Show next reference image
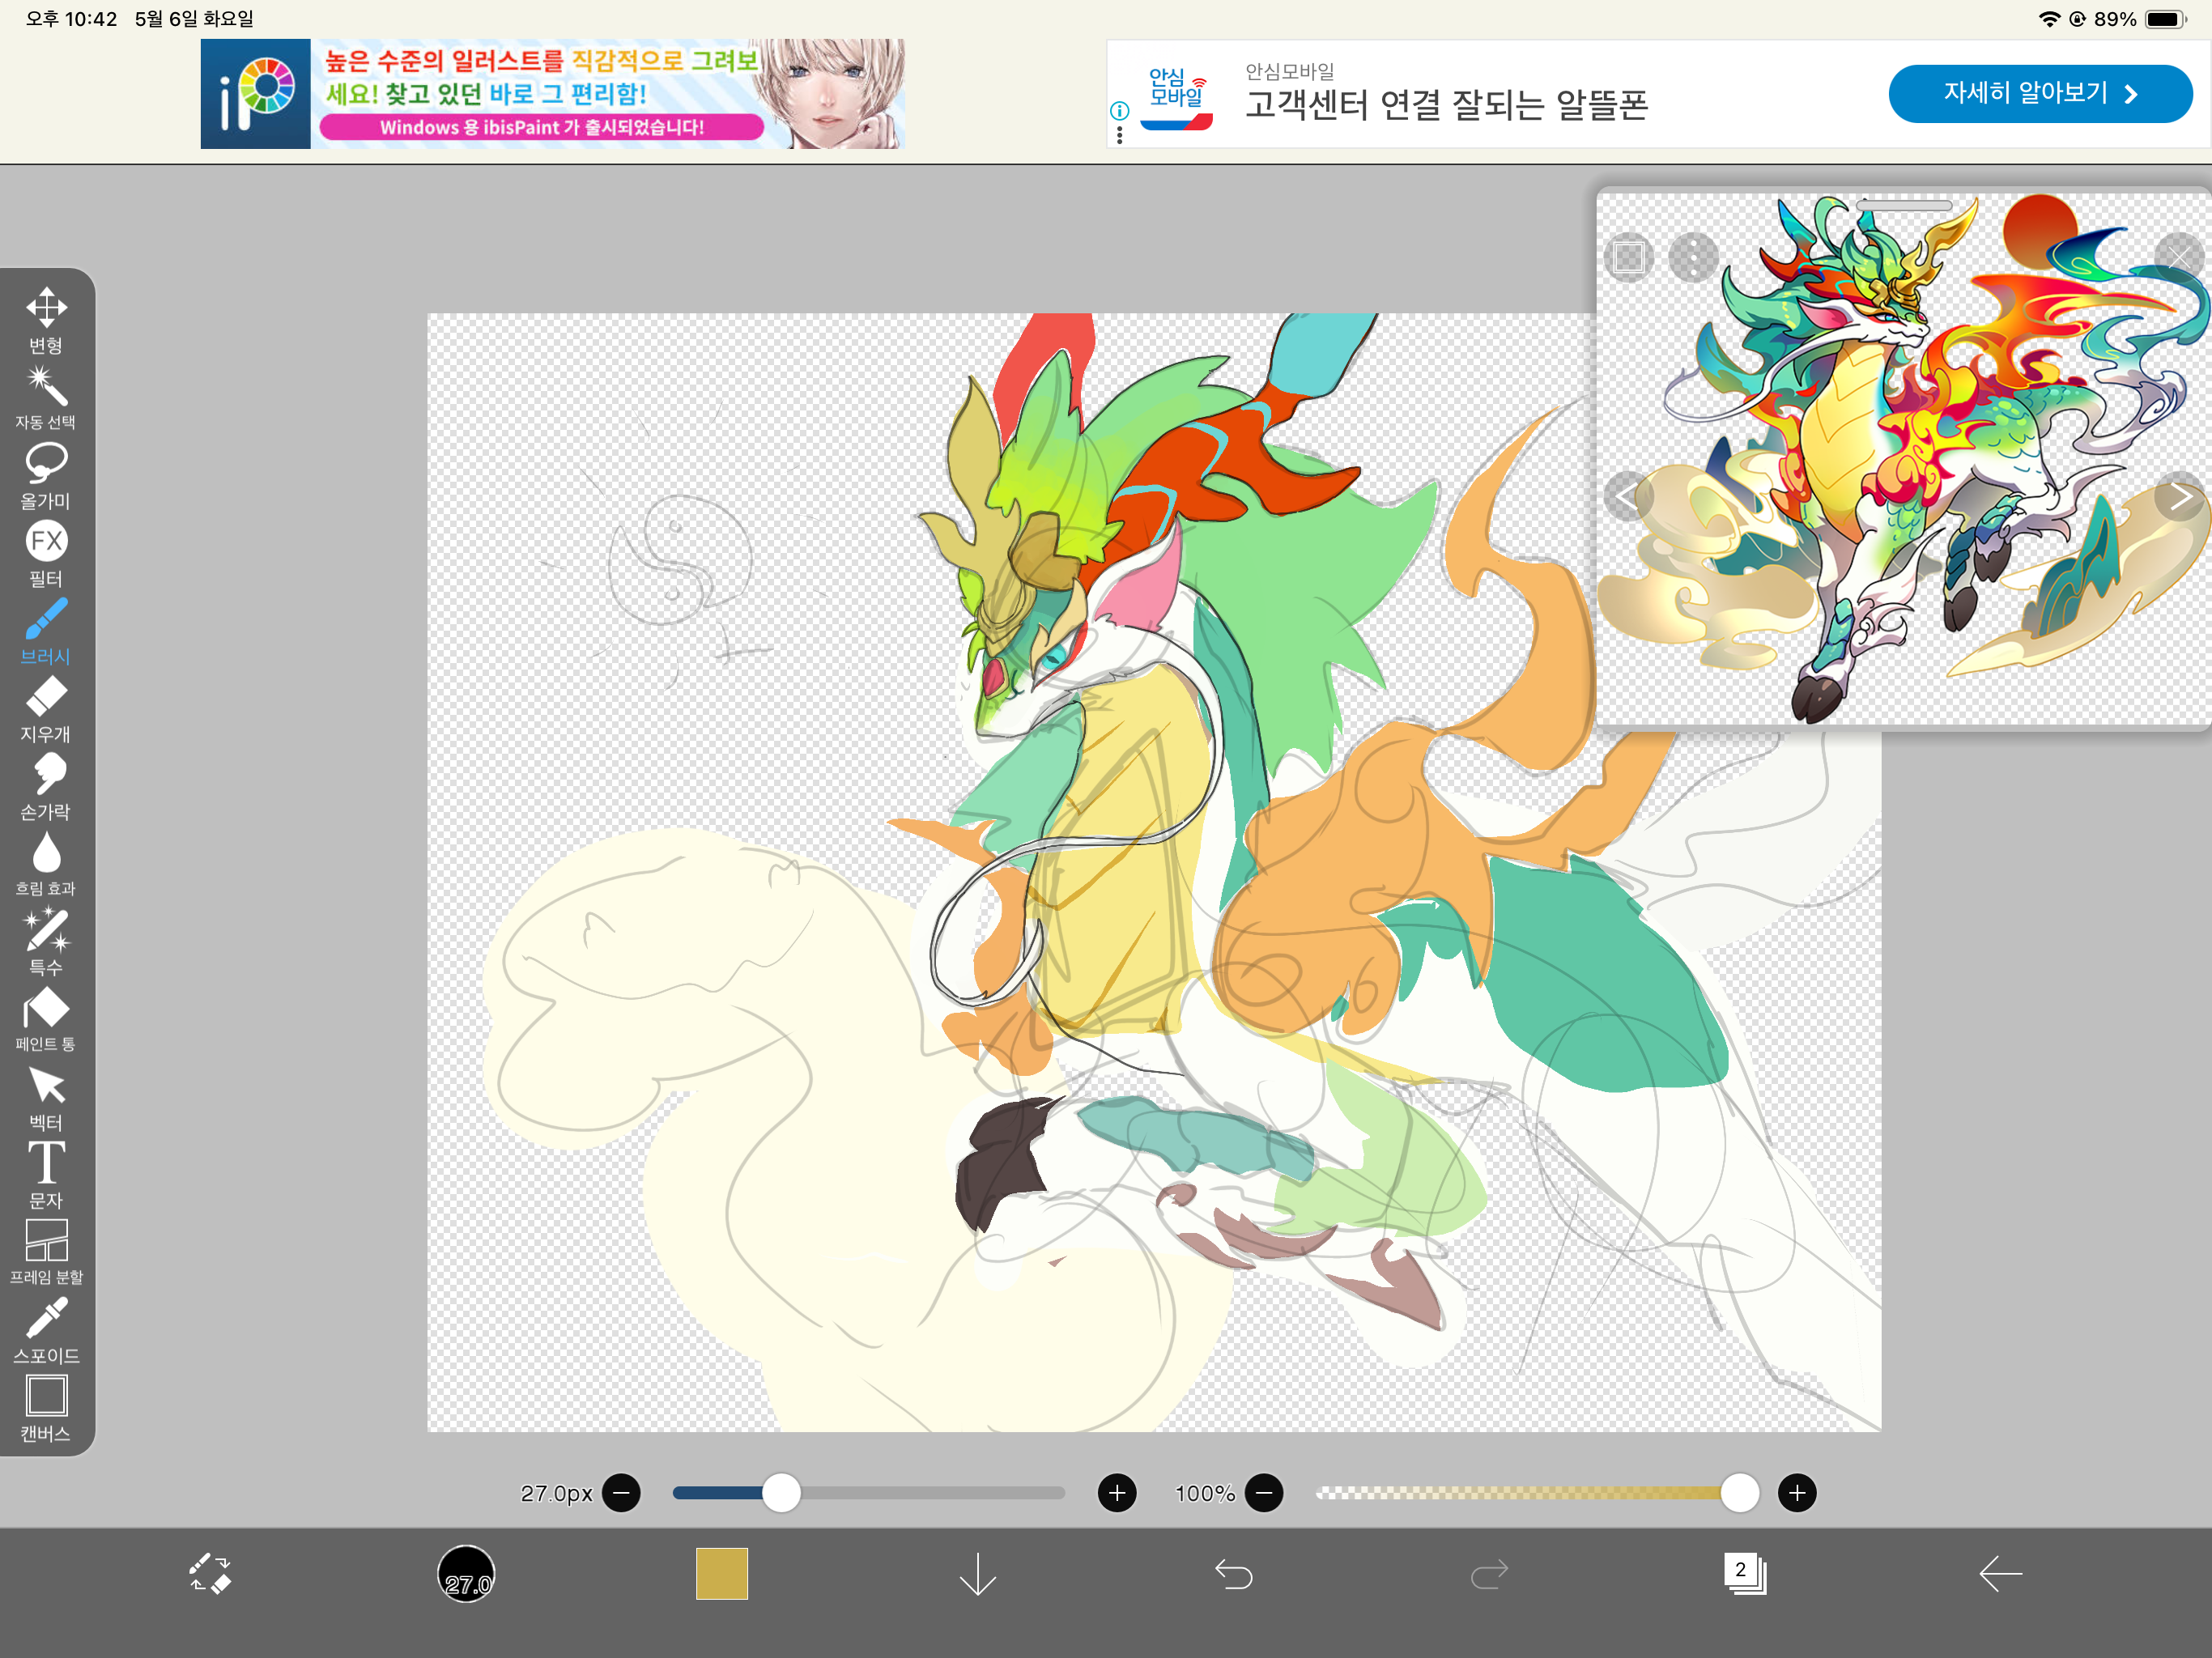 click(x=2180, y=496)
